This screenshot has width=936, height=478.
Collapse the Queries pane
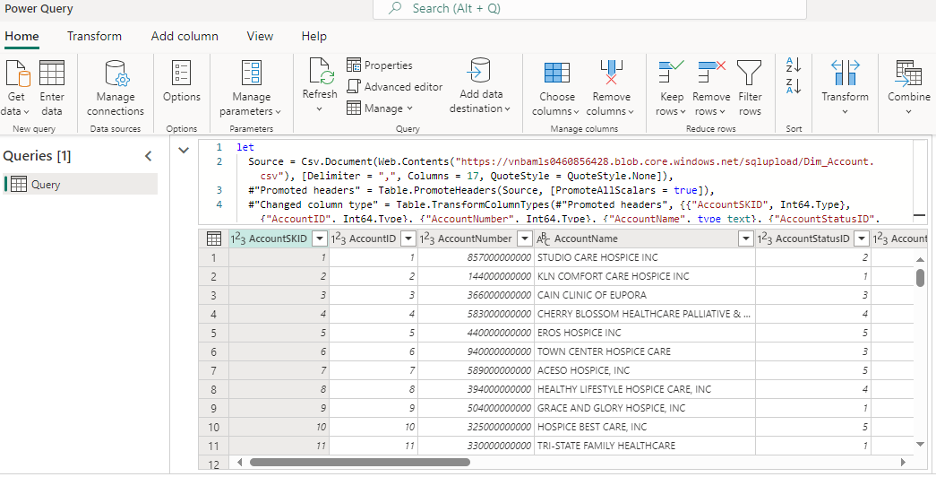(x=149, y=156)
